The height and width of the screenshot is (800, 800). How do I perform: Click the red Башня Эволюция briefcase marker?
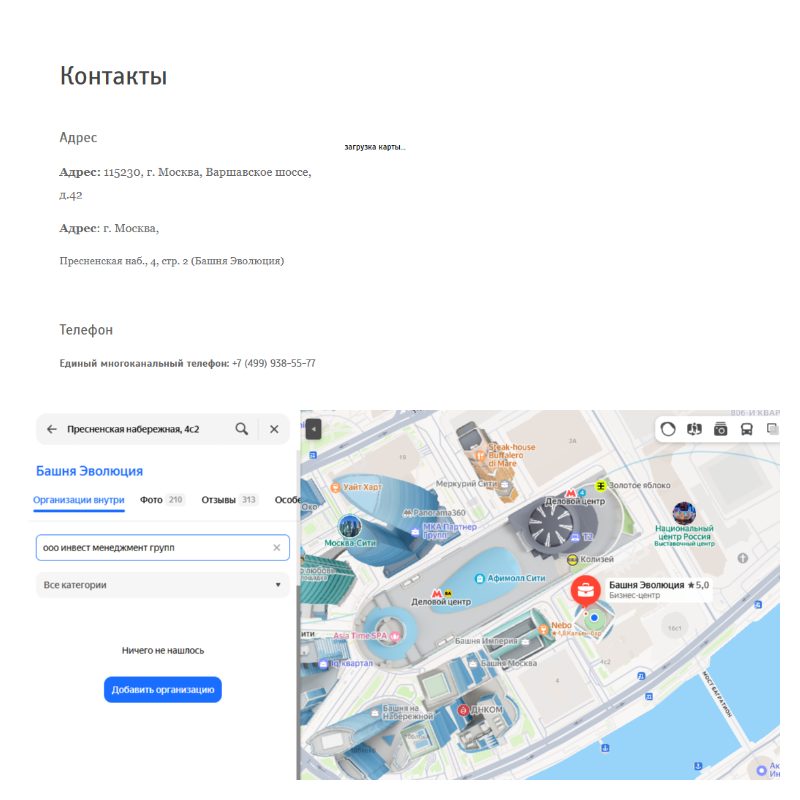click(585, 590)
